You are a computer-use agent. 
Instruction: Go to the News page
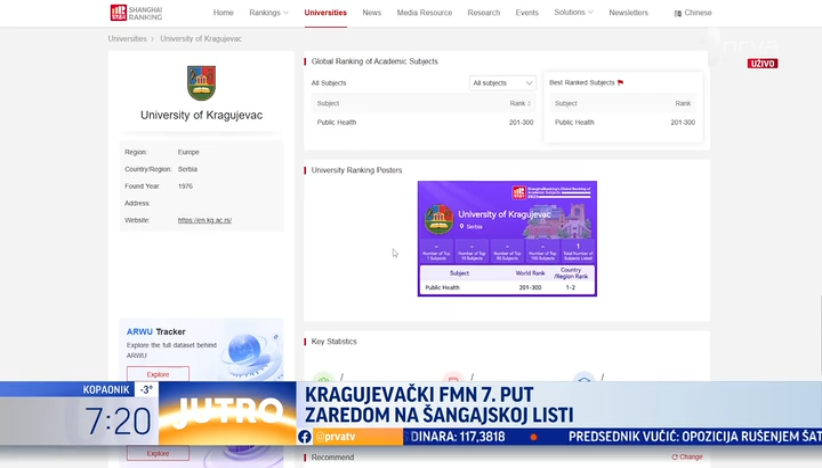pos(372,13)
